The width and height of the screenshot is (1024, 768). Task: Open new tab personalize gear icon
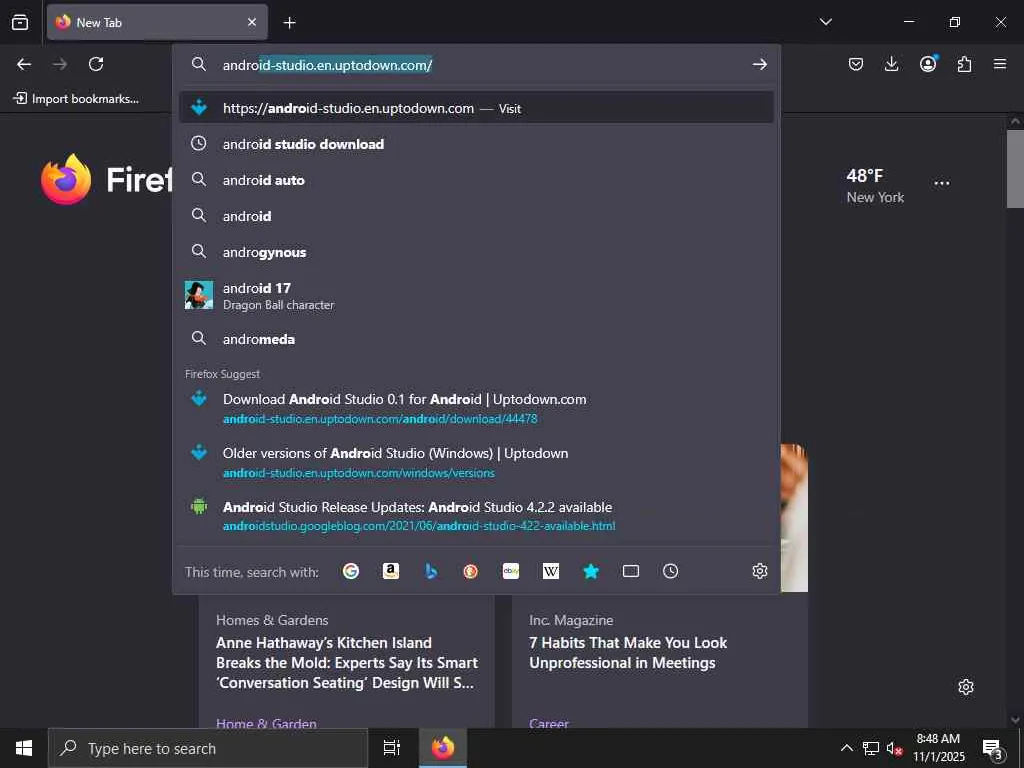pos(966,687)
